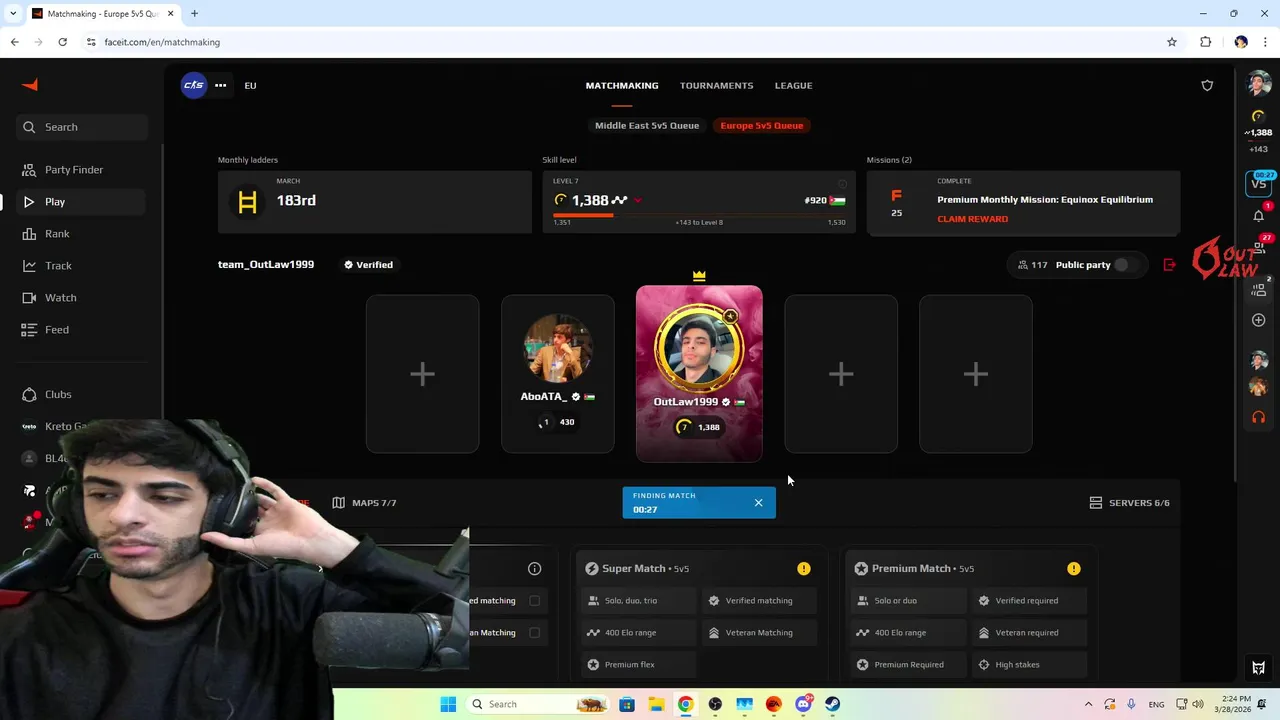Add player in the last empty slot

tap(976, 374)
